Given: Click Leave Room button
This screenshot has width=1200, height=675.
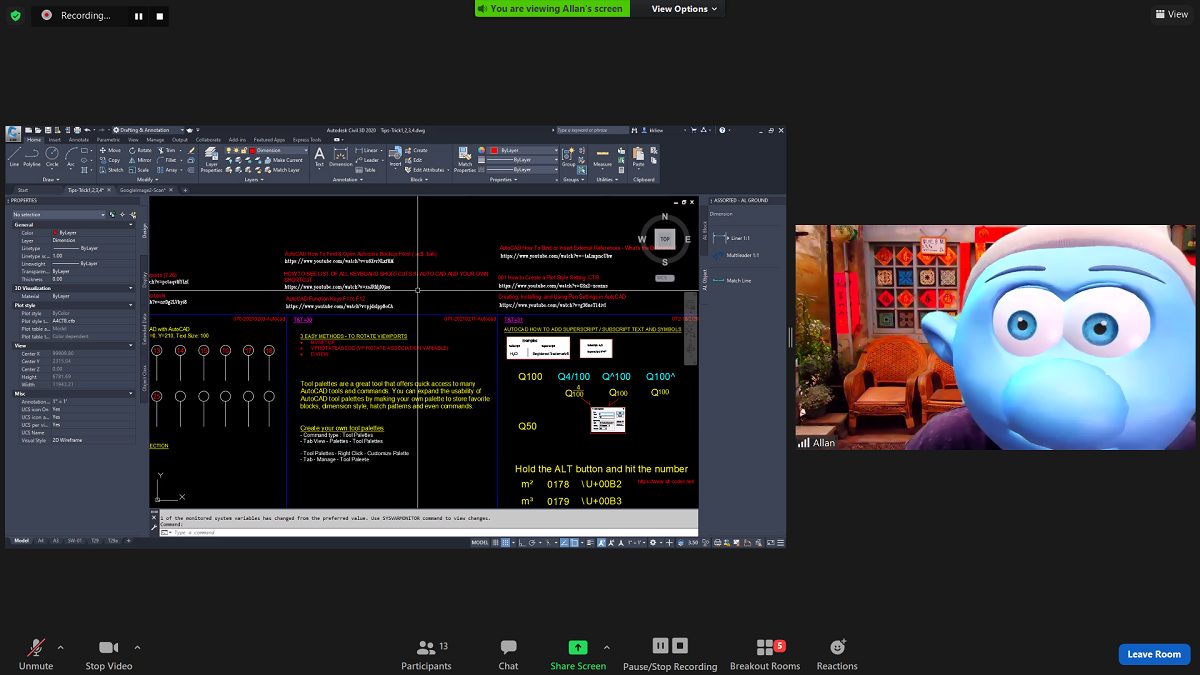Looking at the screenshot, I should (x=1154, y=654).
